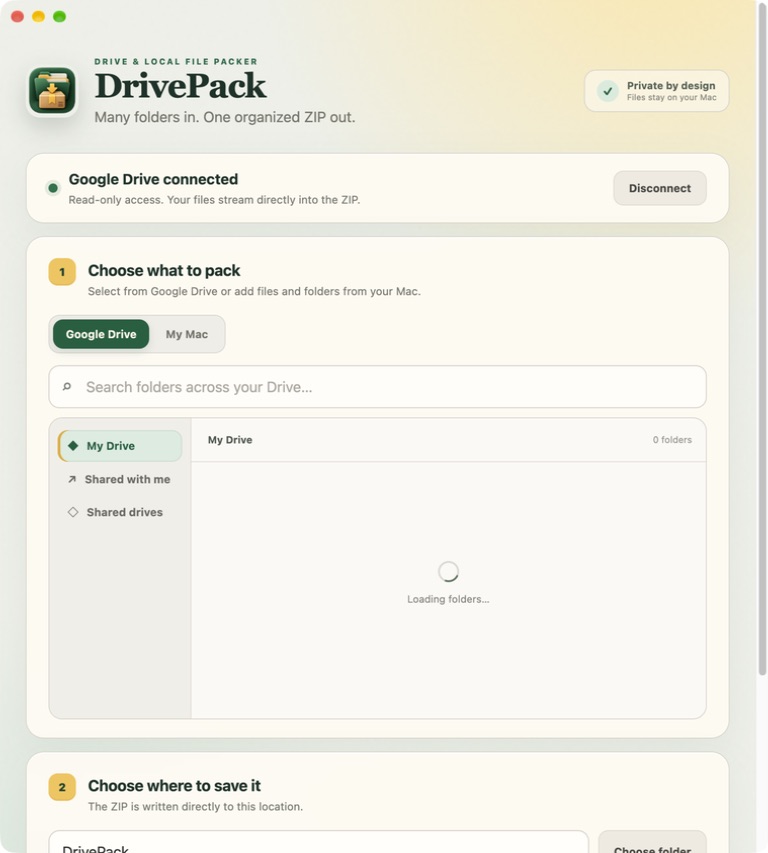
Task: Click the Many folders in. One organized ZIP out. tagline
Action: click(x=225, y=117)
